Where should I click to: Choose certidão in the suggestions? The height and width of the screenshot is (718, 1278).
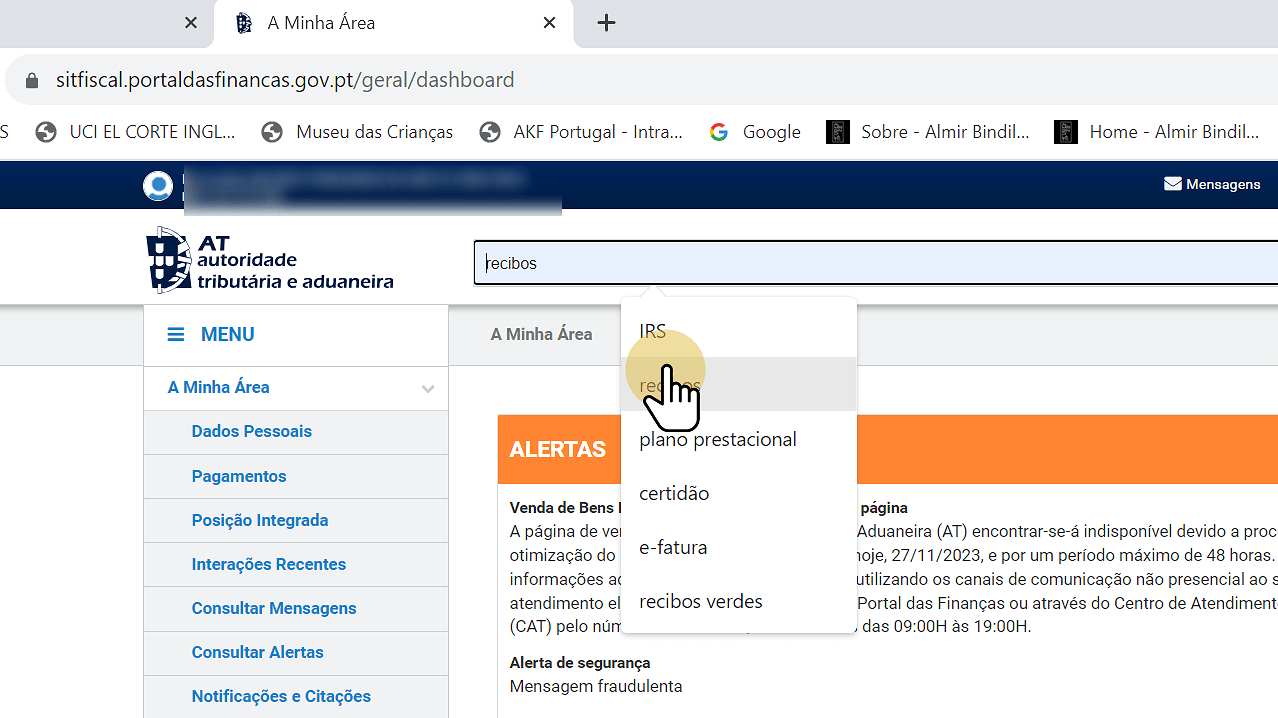tap(674, 493)
